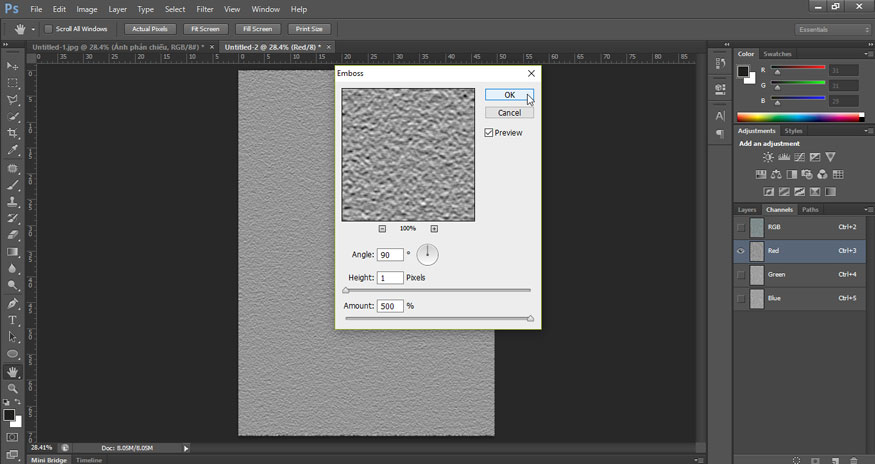Click the Fit Screen button
Viewport: 875px width, 464px height.
pos(205,29)
